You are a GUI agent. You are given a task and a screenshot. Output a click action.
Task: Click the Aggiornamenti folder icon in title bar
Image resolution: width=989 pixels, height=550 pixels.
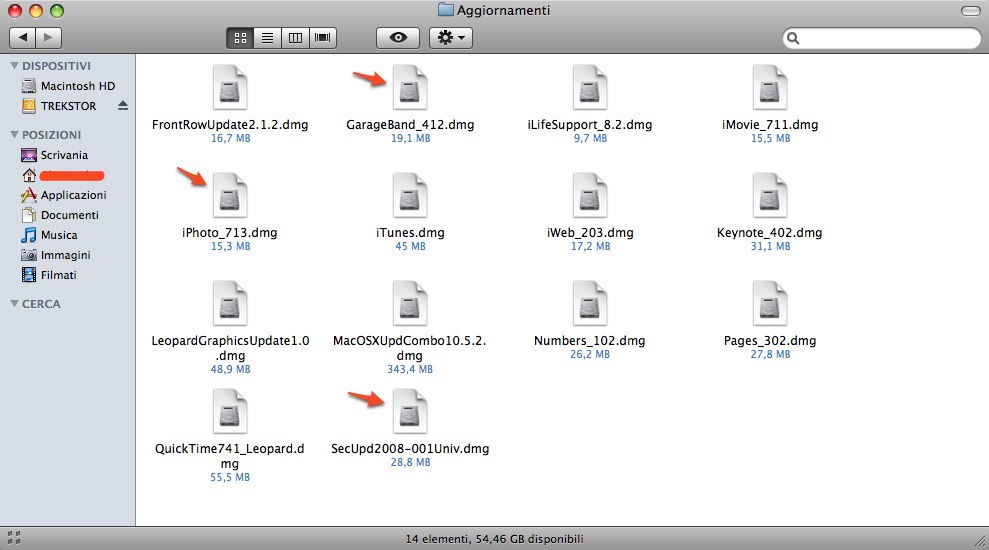tap(446, 10)
